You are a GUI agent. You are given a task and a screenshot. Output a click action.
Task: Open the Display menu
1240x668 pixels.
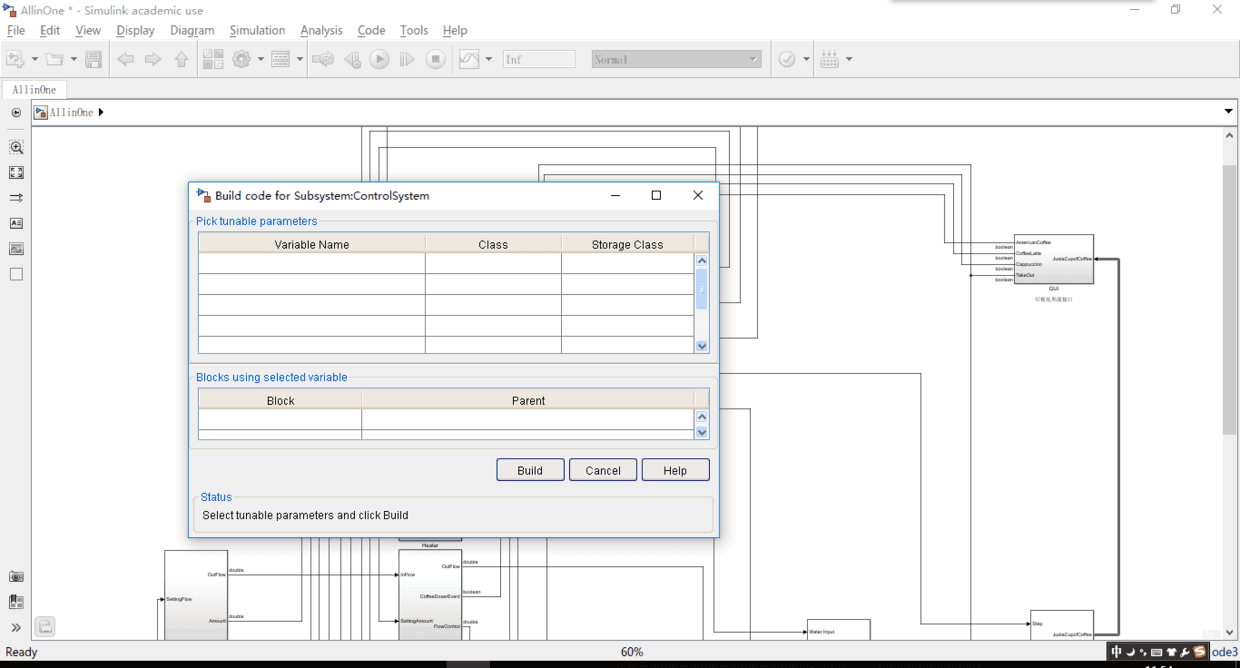135,31
